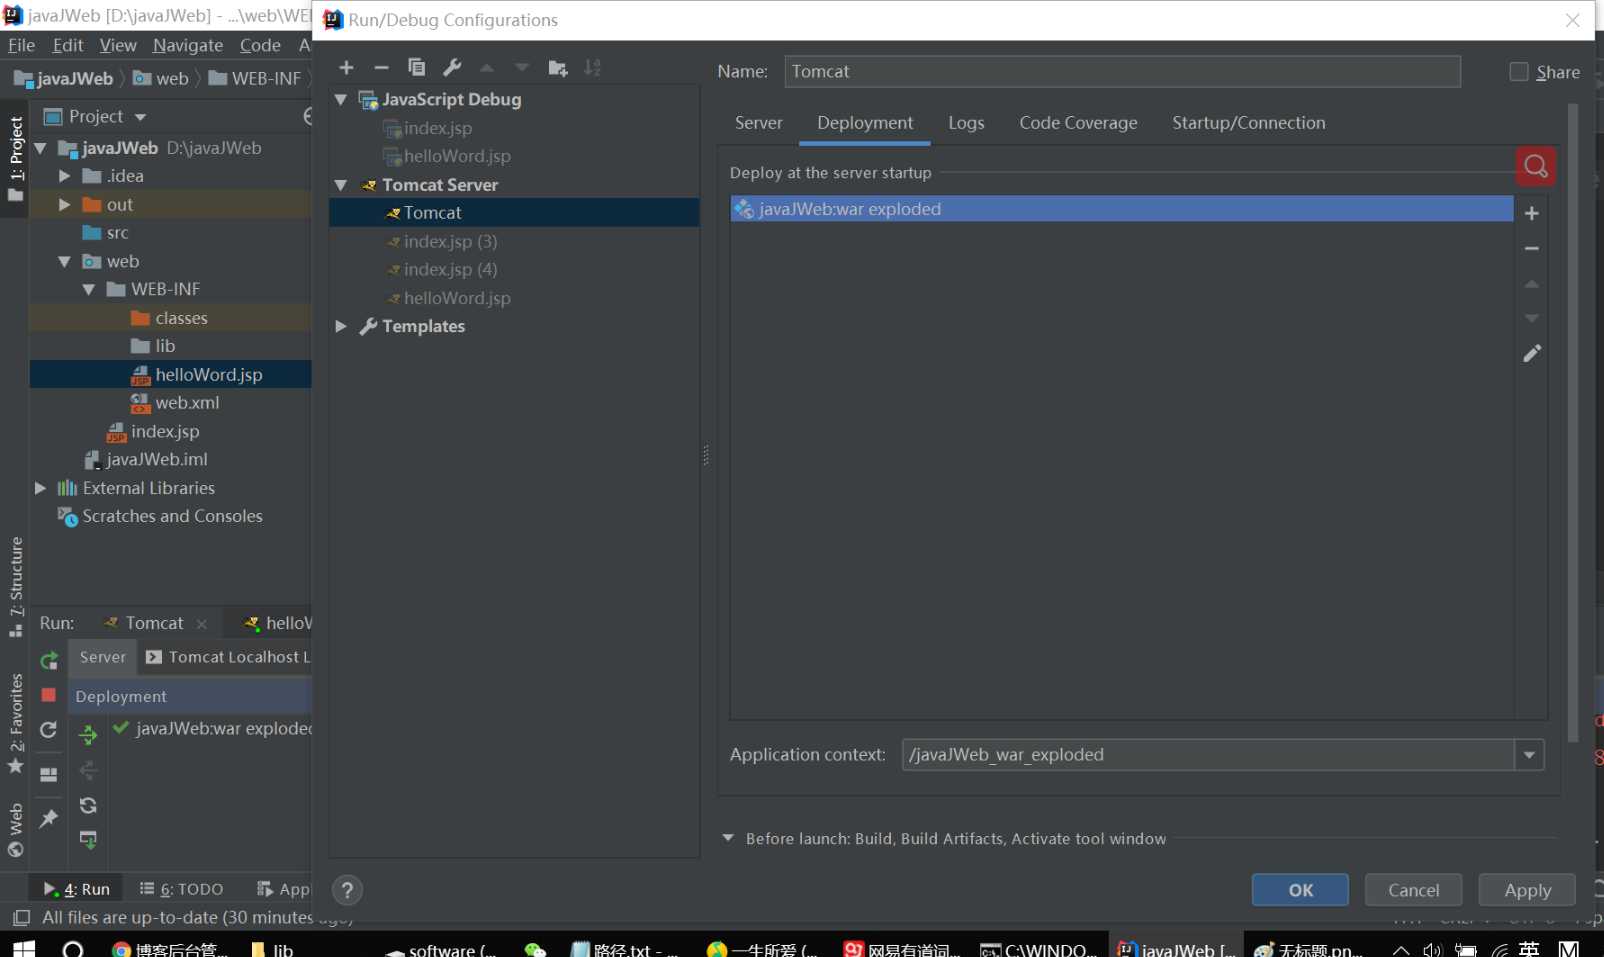1604x957 pixels.
Task: Expand the Templates node
Action: click(341, 326)
